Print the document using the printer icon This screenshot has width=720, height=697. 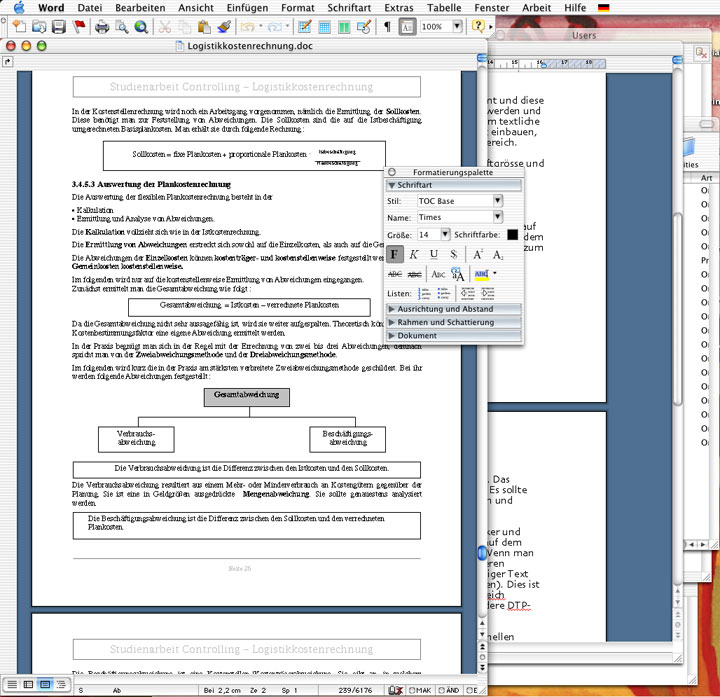coord(102,27)
